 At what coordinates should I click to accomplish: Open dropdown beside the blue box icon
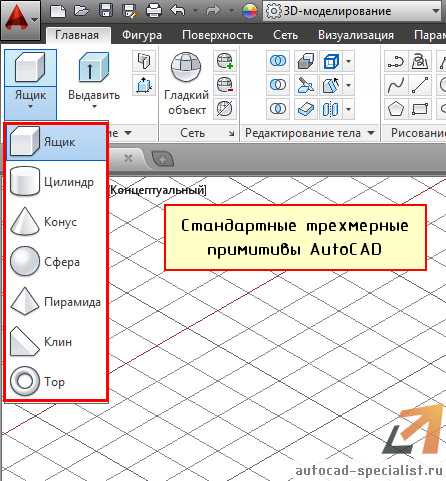(x=348, y=61)
